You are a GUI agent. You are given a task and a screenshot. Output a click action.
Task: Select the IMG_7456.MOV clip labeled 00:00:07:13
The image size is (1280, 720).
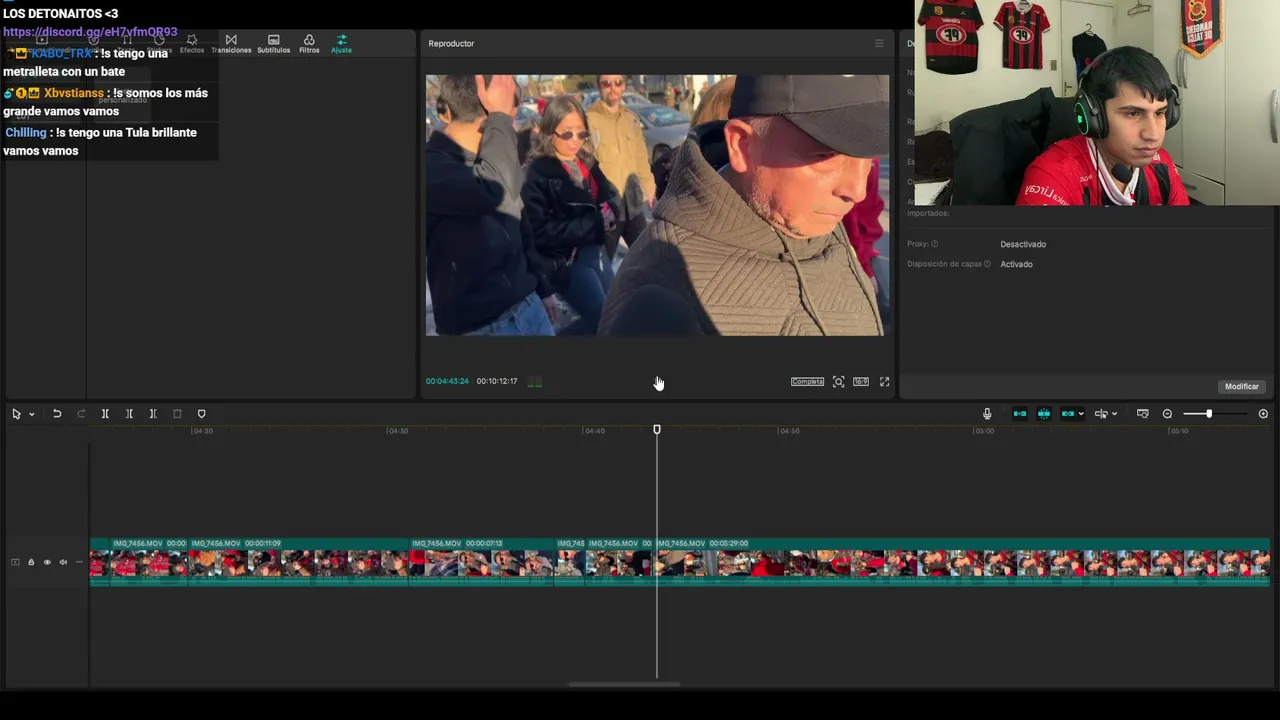[482, 562]
